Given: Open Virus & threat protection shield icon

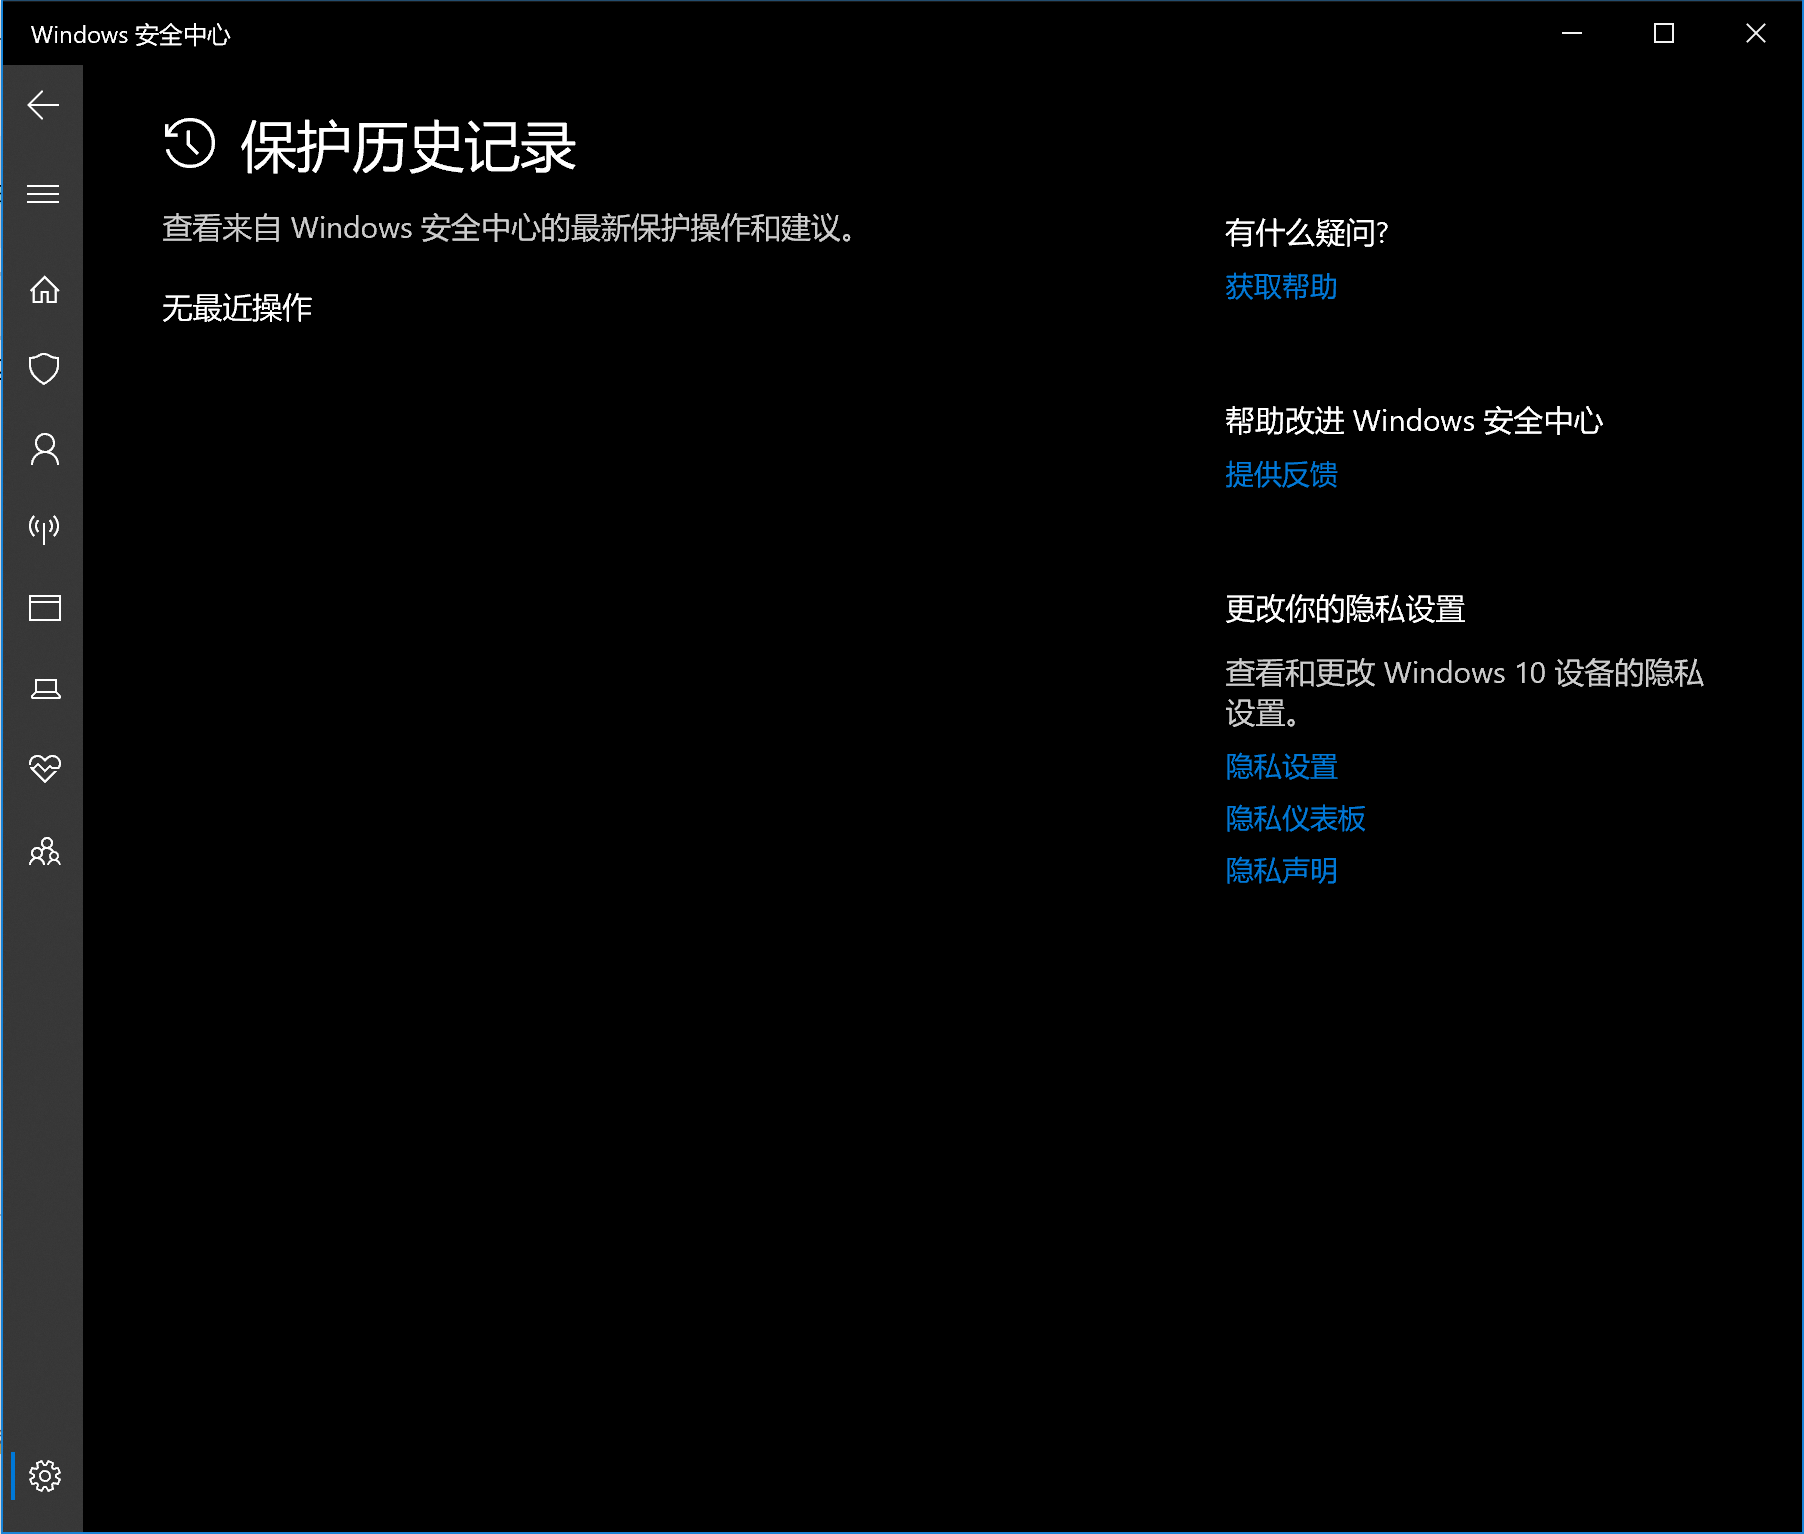Looking at the screenshot, I should pos(44,369).
